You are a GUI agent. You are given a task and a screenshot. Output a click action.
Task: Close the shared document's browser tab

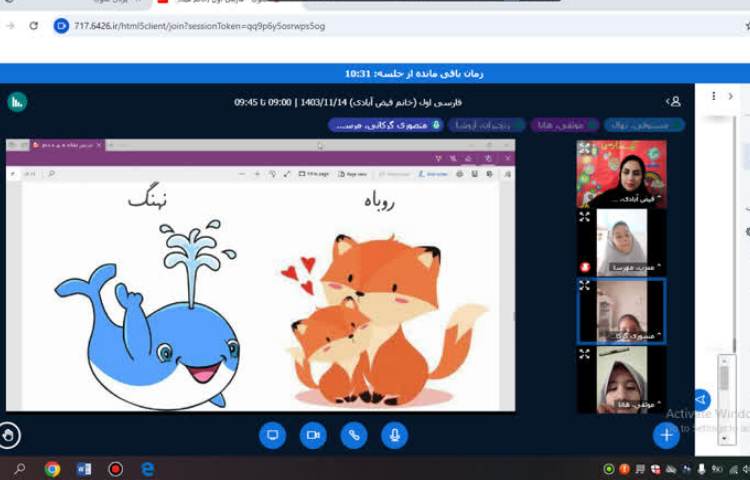(x=99, y=145)
